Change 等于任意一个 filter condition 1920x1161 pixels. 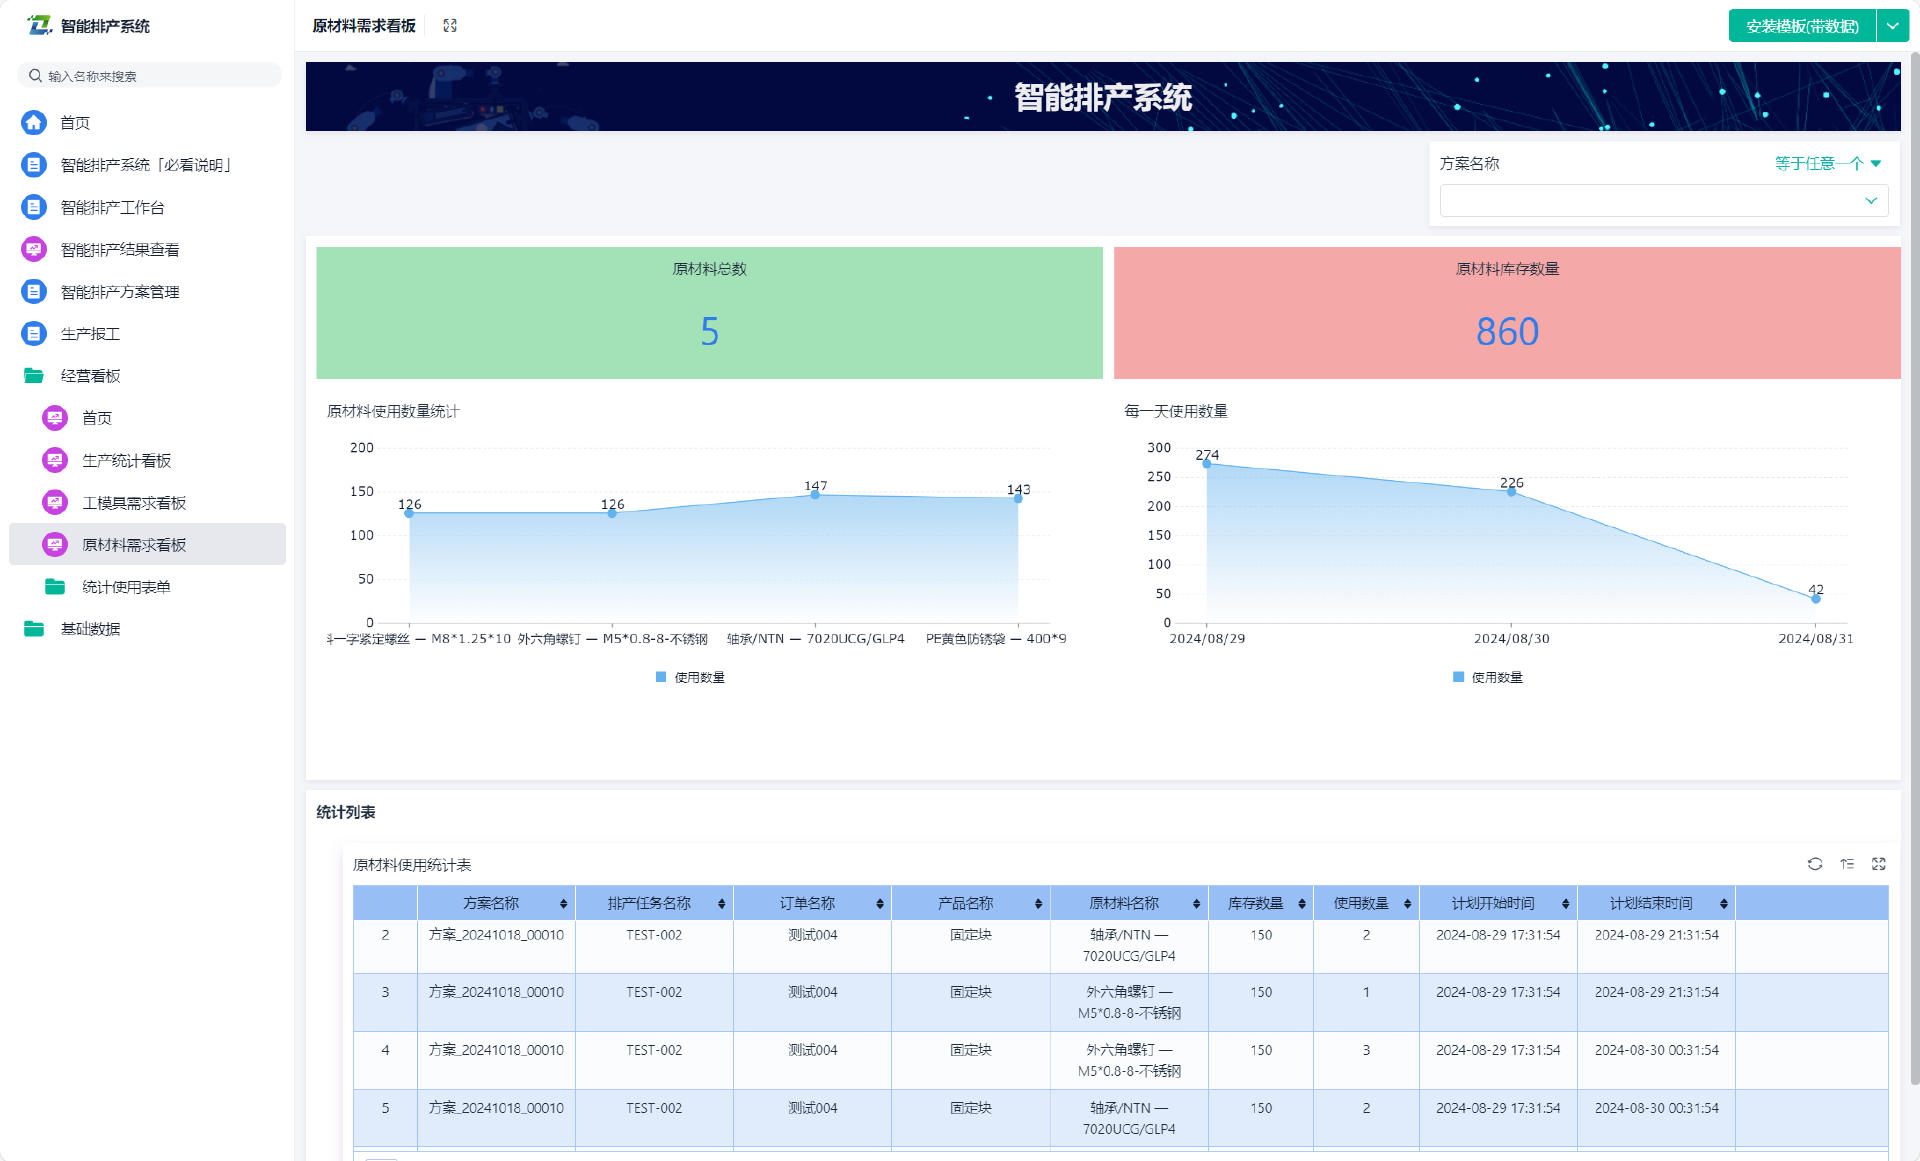pos(1827,164)
